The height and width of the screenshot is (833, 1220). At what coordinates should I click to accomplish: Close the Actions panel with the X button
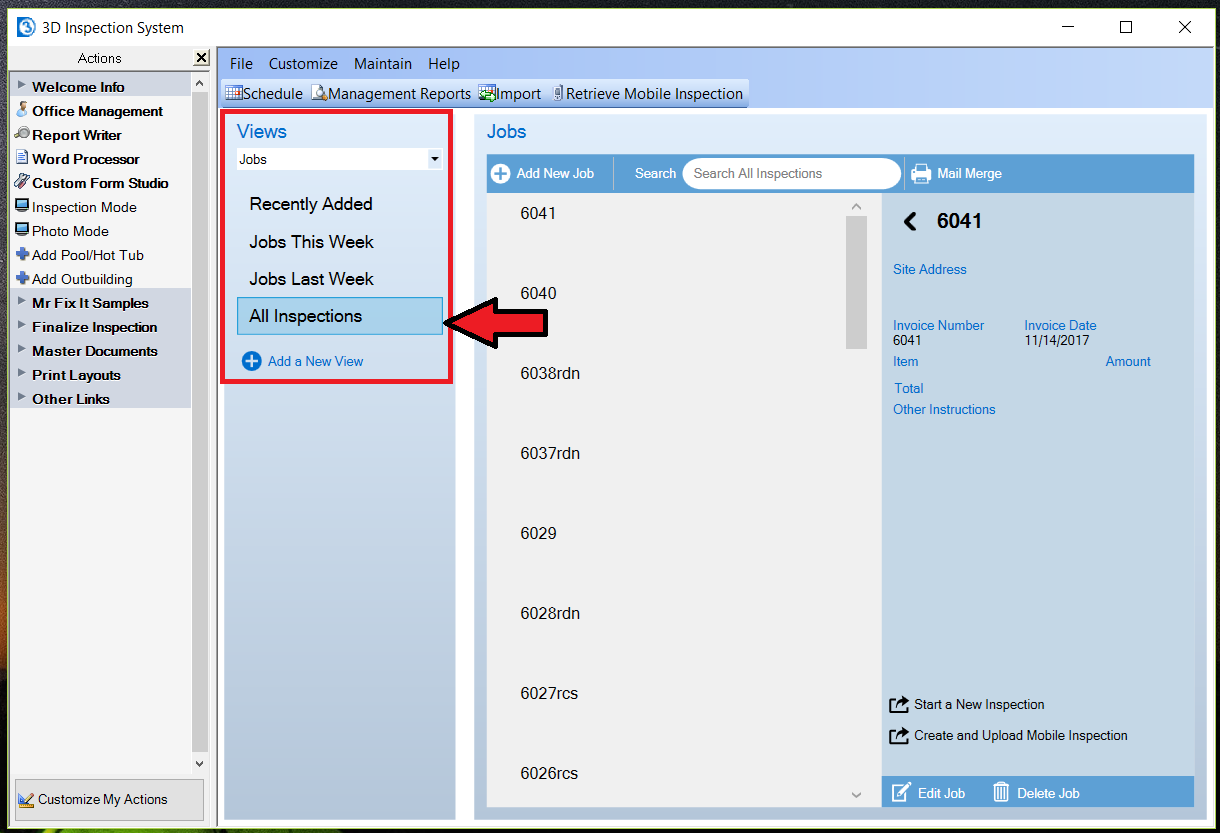(x=201, y=59)
